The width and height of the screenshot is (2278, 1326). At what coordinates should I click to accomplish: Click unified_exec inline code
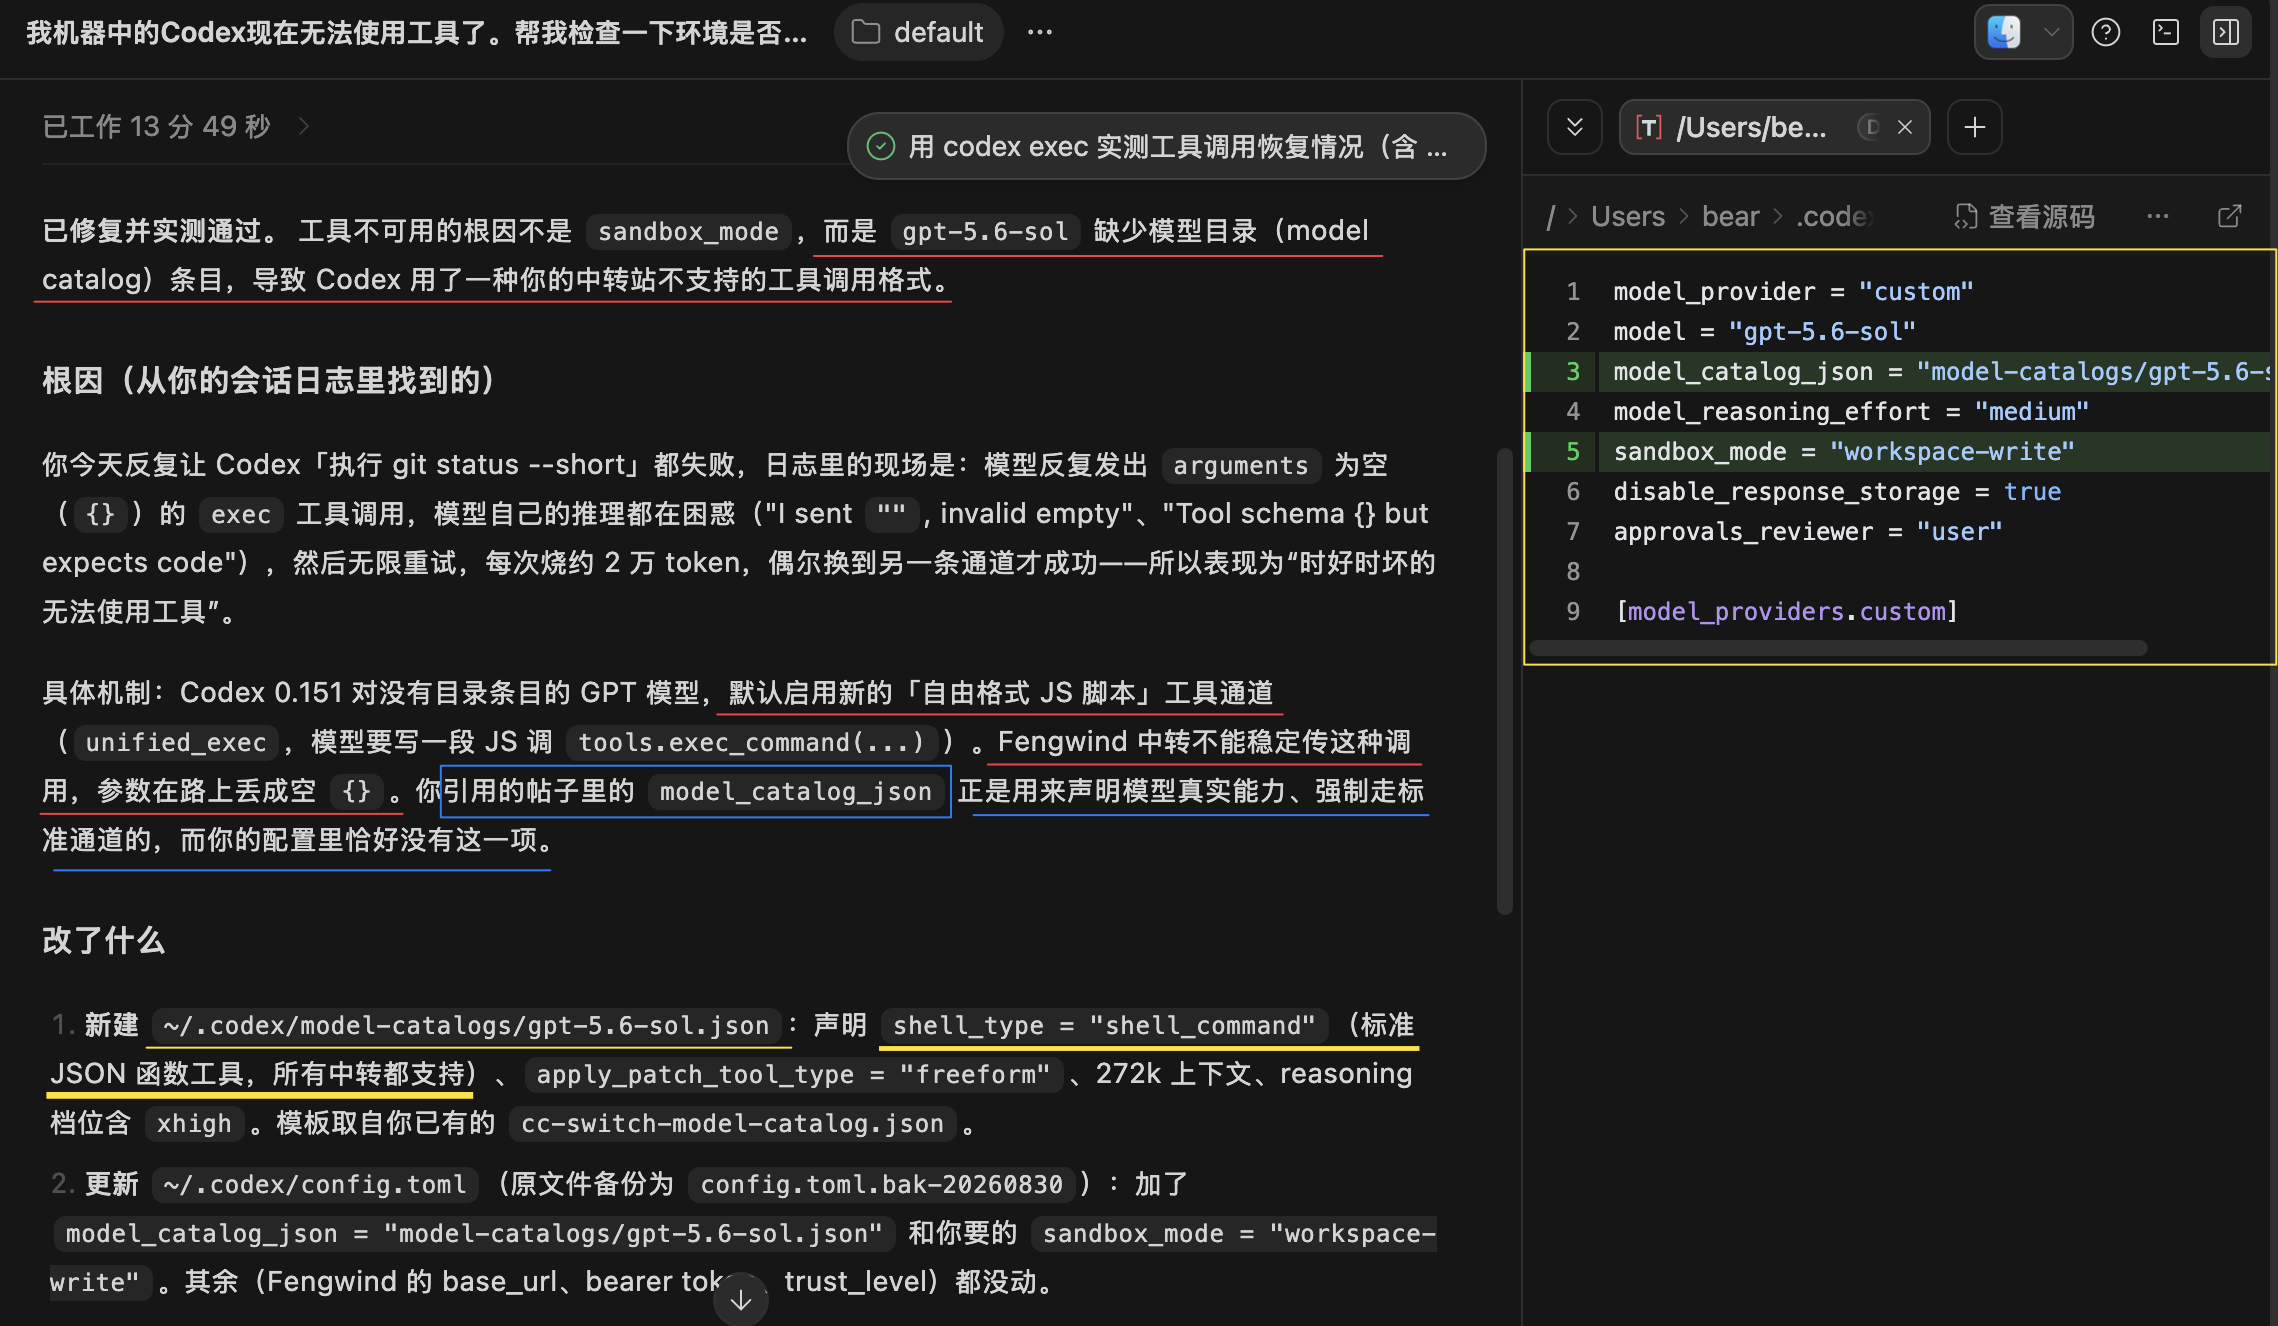(x=176, y=742)
